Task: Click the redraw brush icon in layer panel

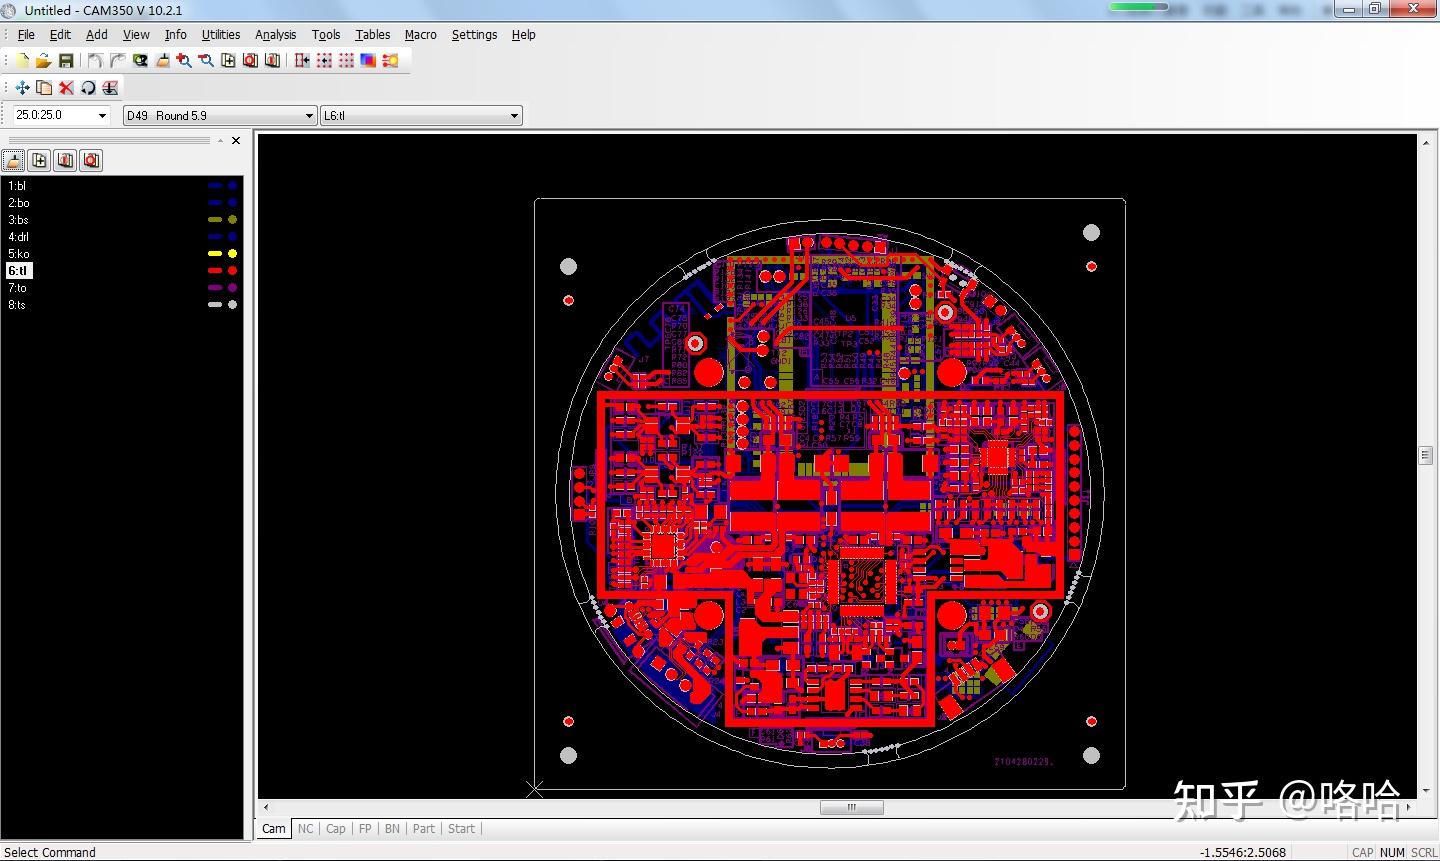Action: pos(14,160)
